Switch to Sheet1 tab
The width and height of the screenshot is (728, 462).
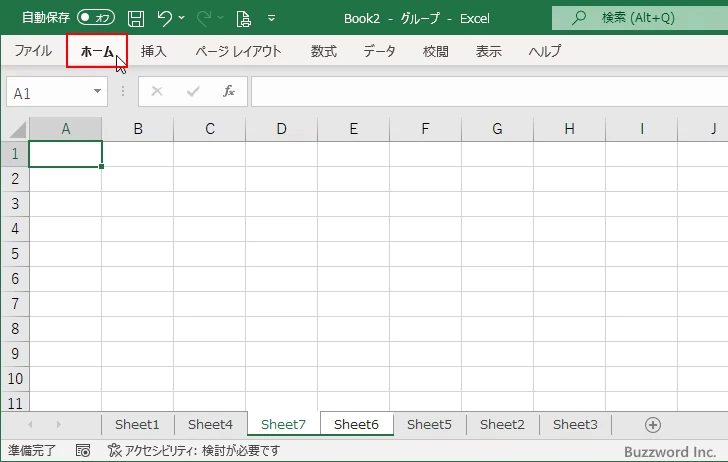(137, 424)
